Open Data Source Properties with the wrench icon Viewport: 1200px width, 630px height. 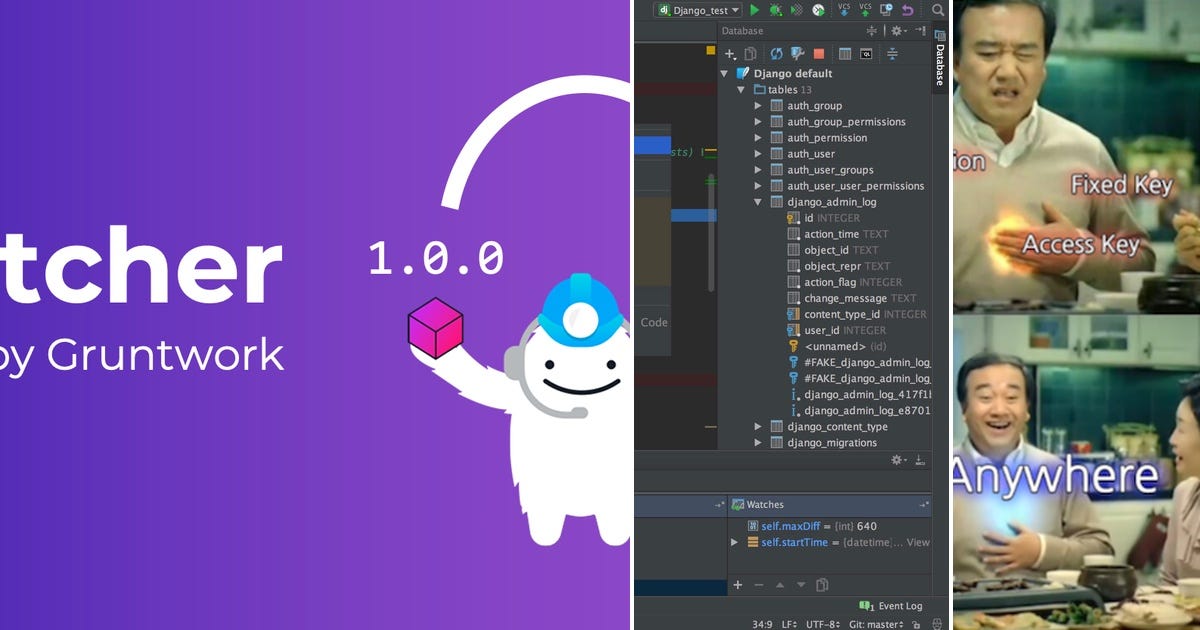[x=797, y=53]
